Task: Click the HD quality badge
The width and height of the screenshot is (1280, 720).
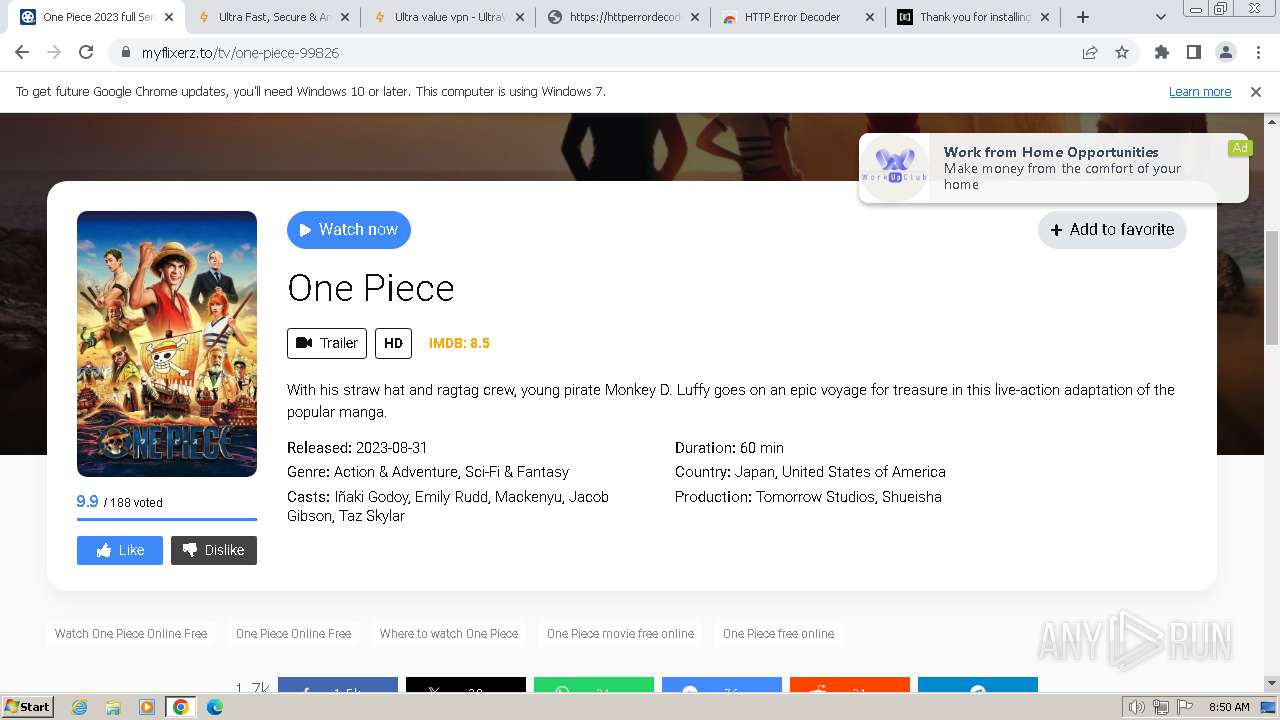Action: (393, 343)
